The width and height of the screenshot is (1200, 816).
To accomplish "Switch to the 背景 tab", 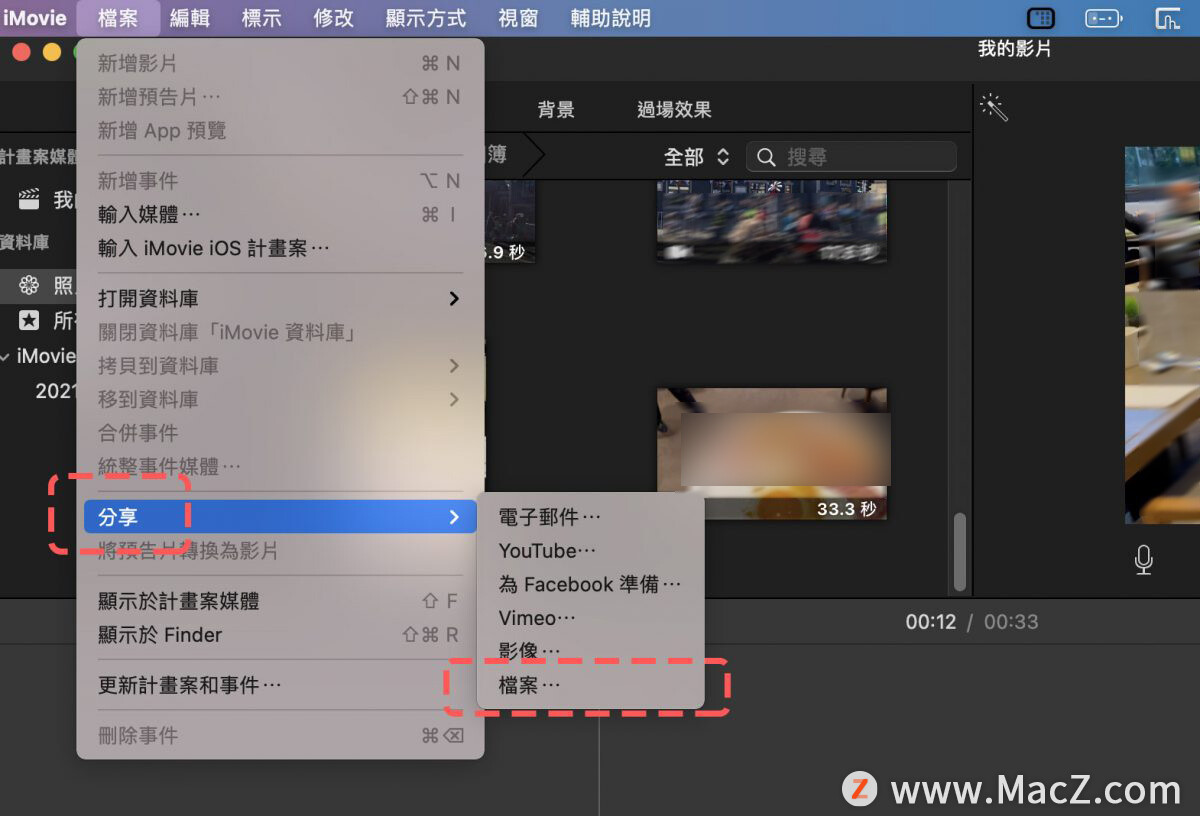I will click(556, 110).
